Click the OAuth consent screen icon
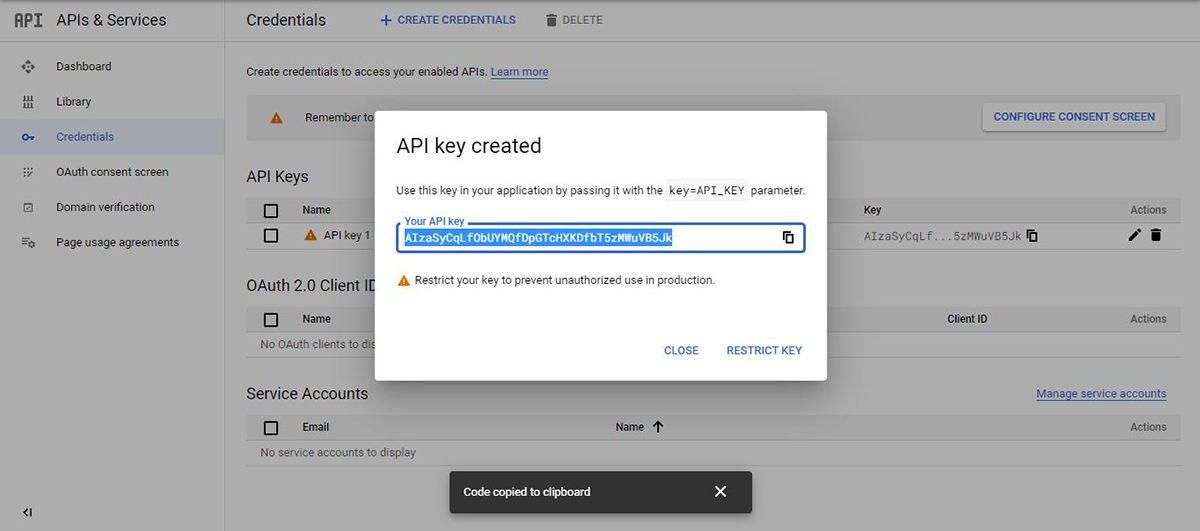This screenshot has height=531, width=1200. click(28, 172)
